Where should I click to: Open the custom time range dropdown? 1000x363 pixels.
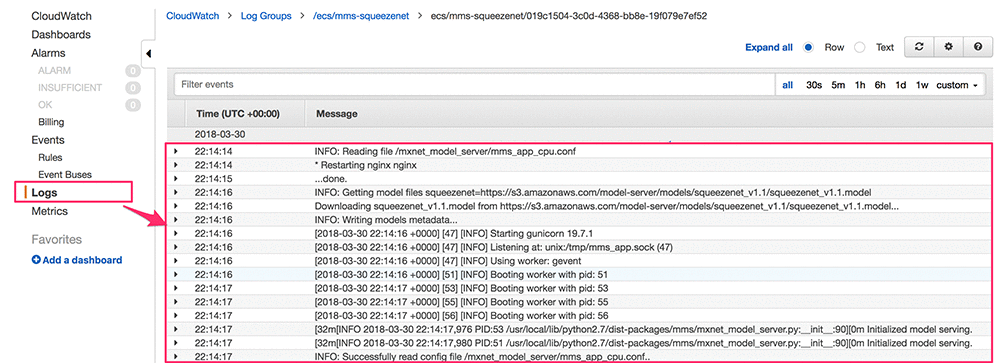pyautogui.click(x=957, y=85)
